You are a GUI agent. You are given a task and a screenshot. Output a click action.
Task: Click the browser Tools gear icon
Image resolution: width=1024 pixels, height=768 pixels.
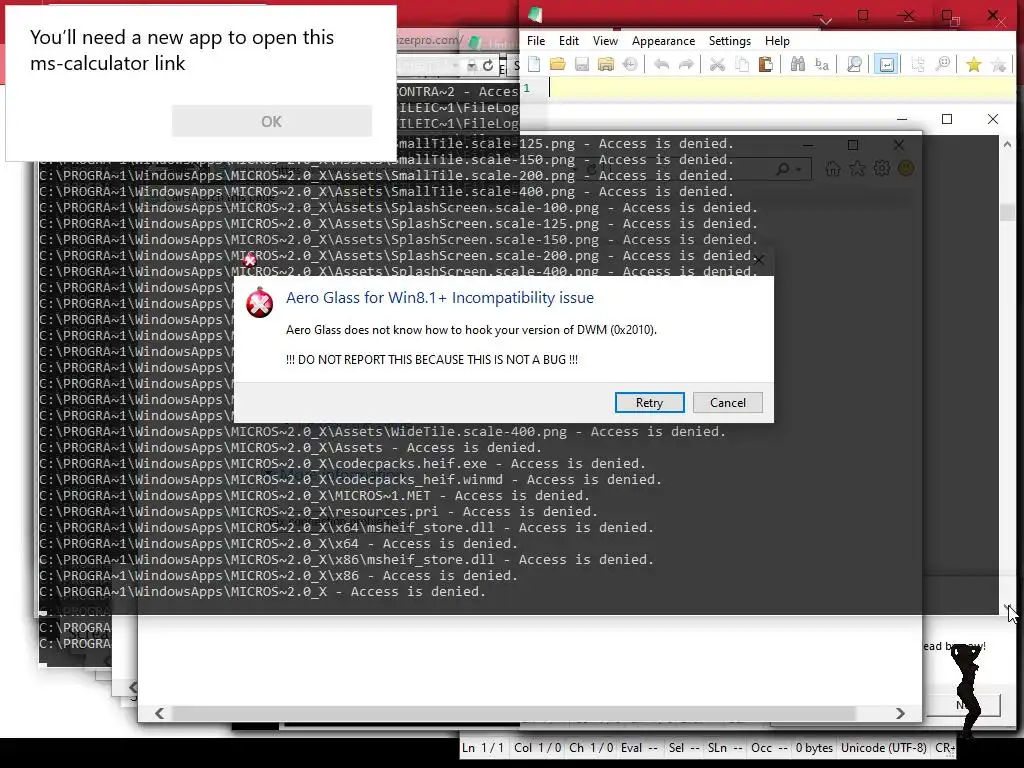pyautogui.click(x=882, y=168)
